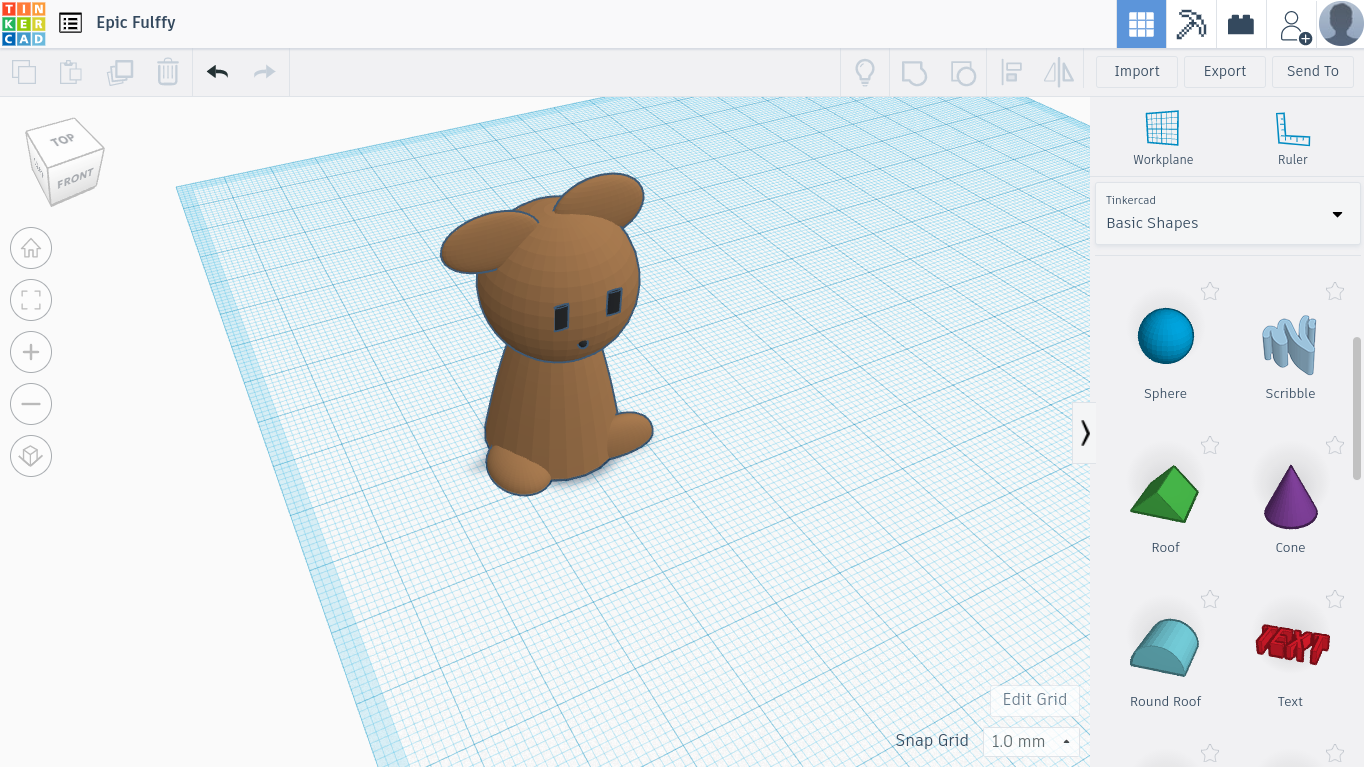
Task: Select the Workplane tool
Action: click(x=1162, y=137)
